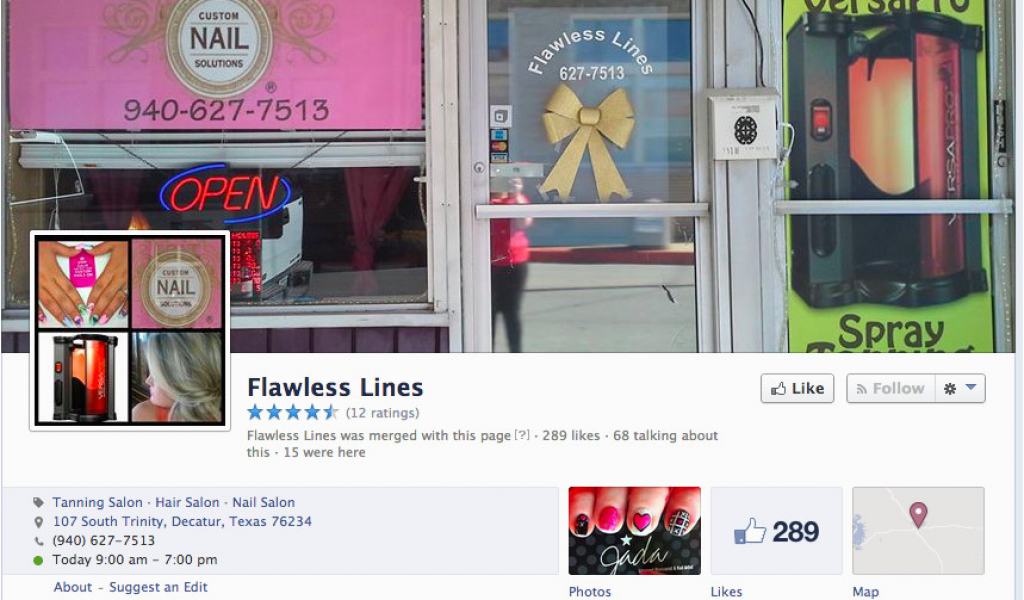Click the gear settings icon beside Follow
The height and width of the screenshot is (600, 1024).
coord(950,388)
